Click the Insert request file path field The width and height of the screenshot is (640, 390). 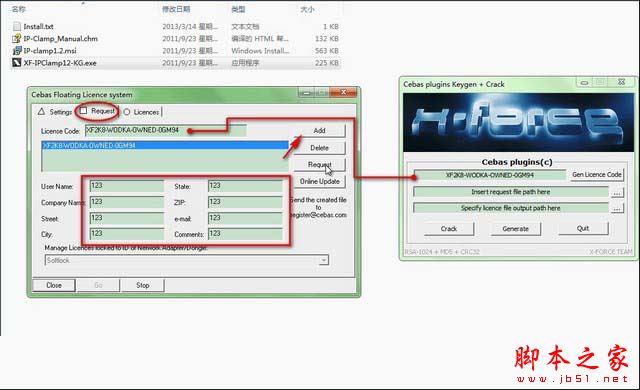pos(511,192)
